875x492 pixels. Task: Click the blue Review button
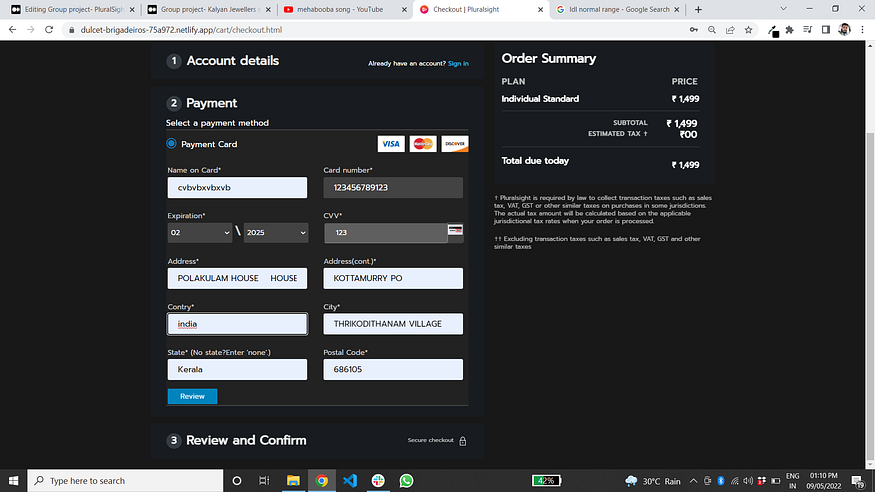tap(193, 396)
